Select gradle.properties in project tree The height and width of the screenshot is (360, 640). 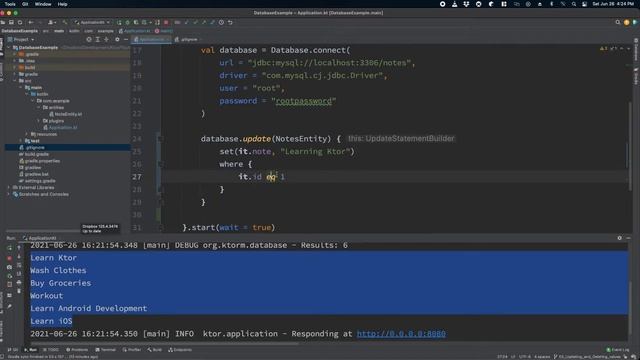40,161
